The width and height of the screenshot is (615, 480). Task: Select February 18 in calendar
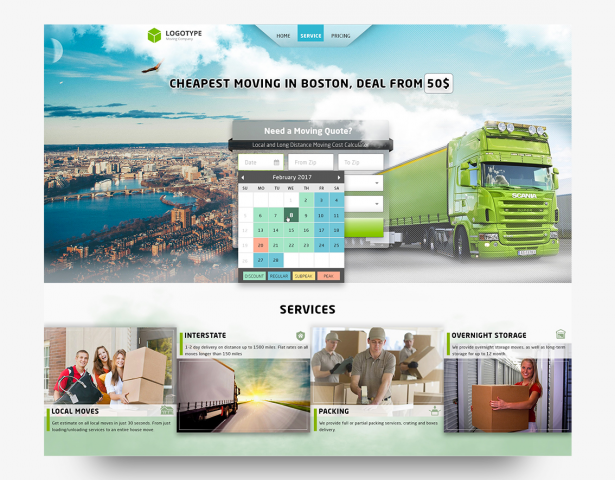click(x=337, y=230)
